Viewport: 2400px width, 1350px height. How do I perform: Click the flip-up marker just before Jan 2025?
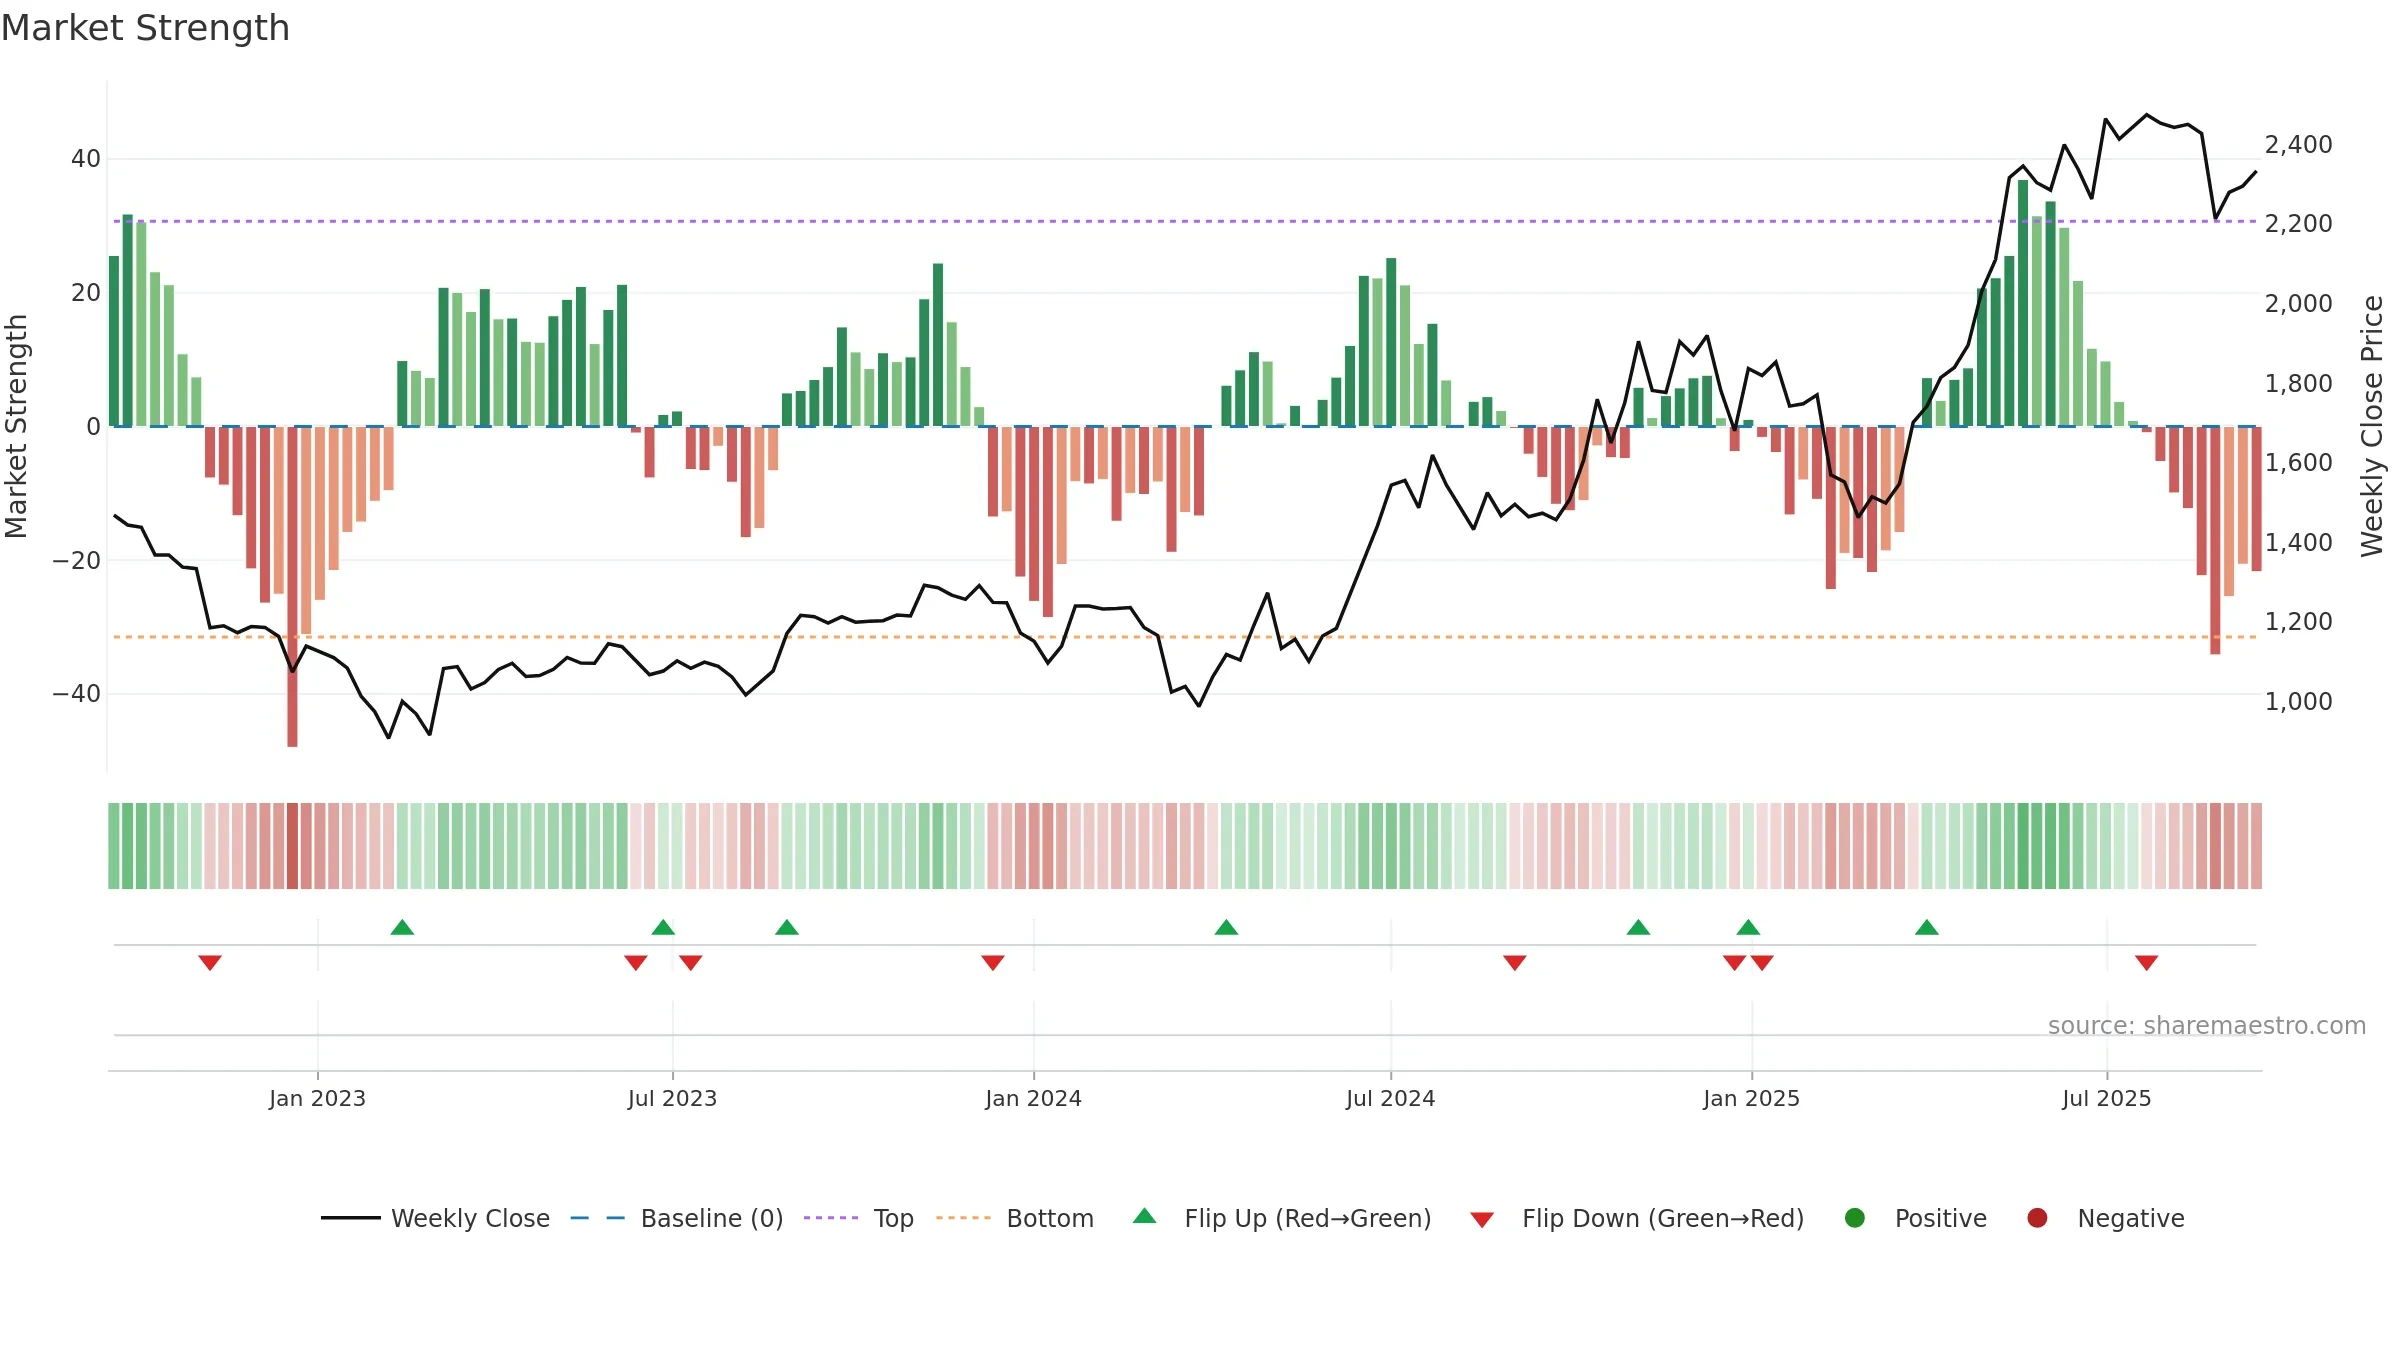pyautogui.click(x=1748, y=927)
